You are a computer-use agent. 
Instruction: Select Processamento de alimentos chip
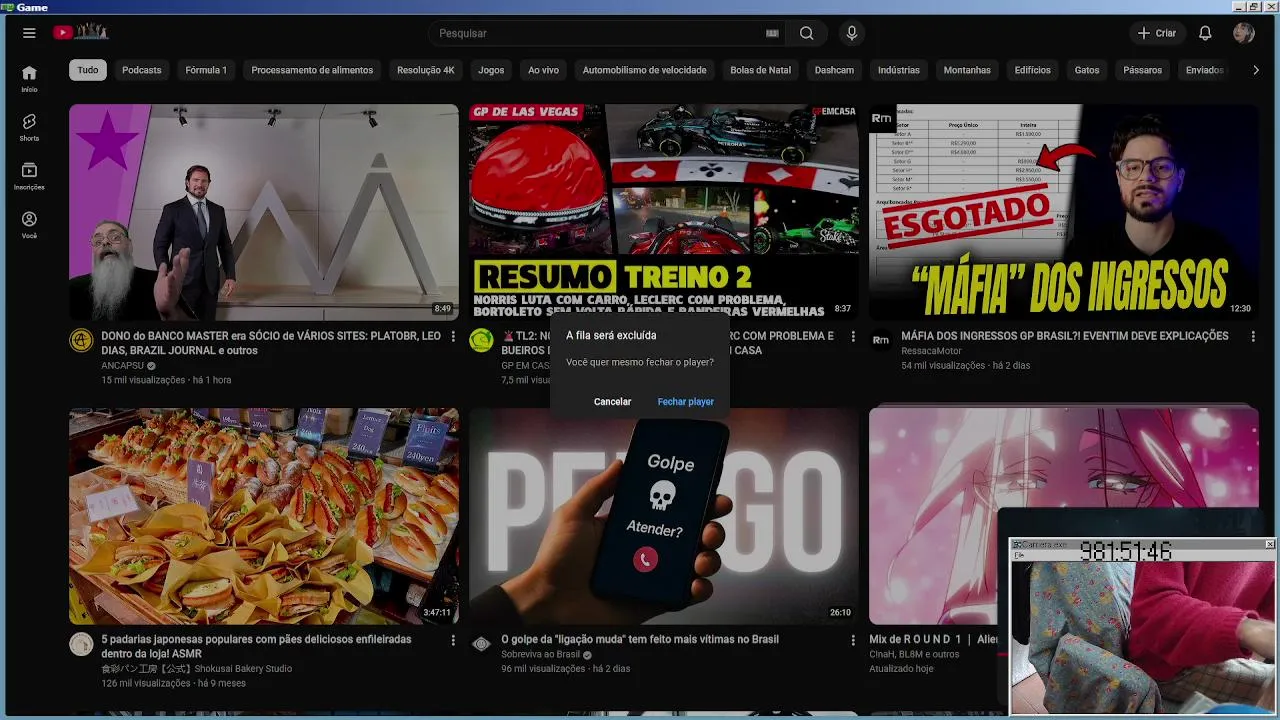coord(312,70)
